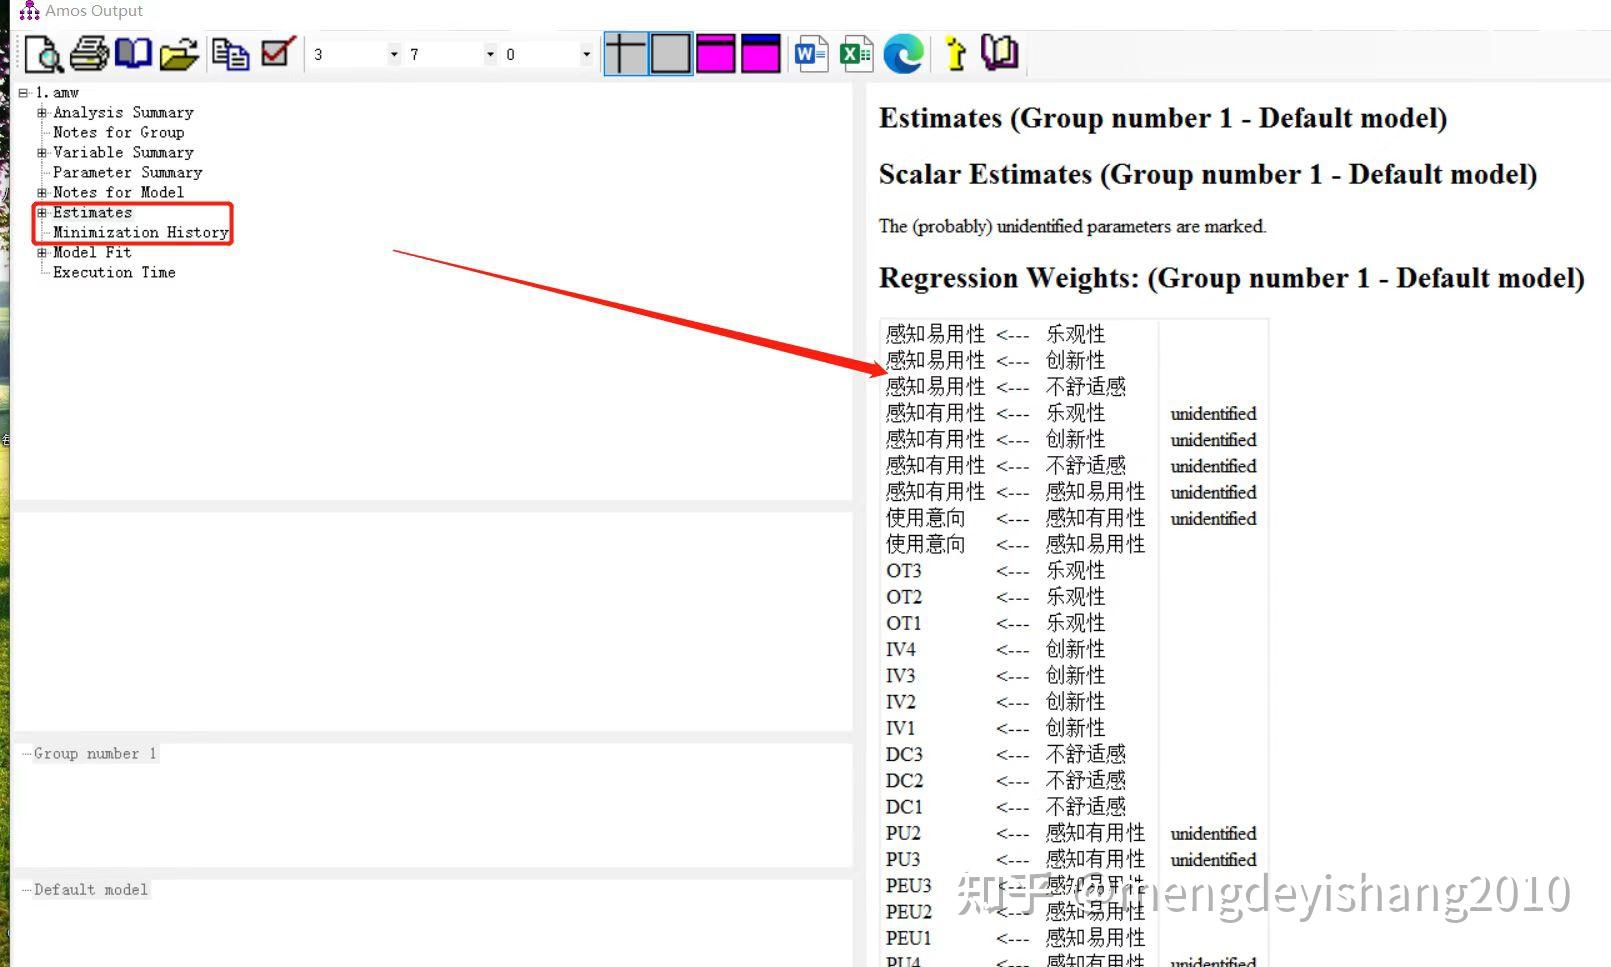Click the OT3 row label

[903, 570]
